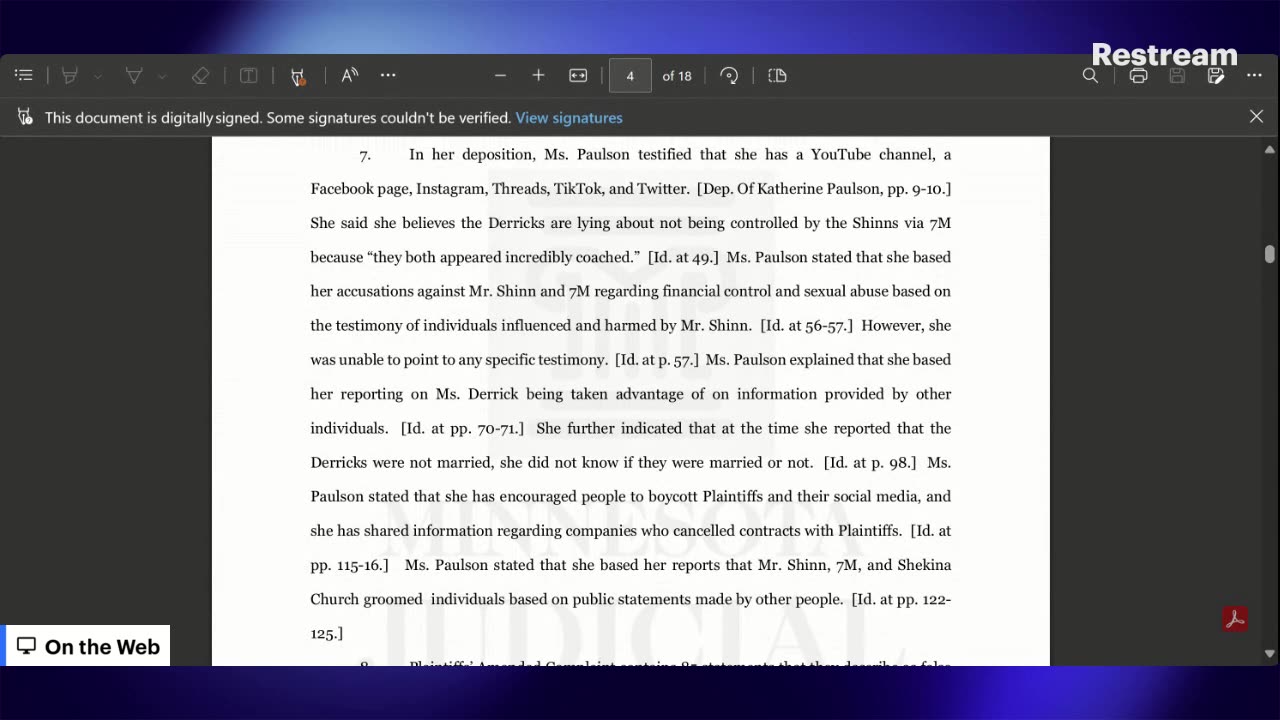The width and height of the screenshot is (1280, 720).
Task: Click signature badge icon in notification bar
Action: pos(25,117)
